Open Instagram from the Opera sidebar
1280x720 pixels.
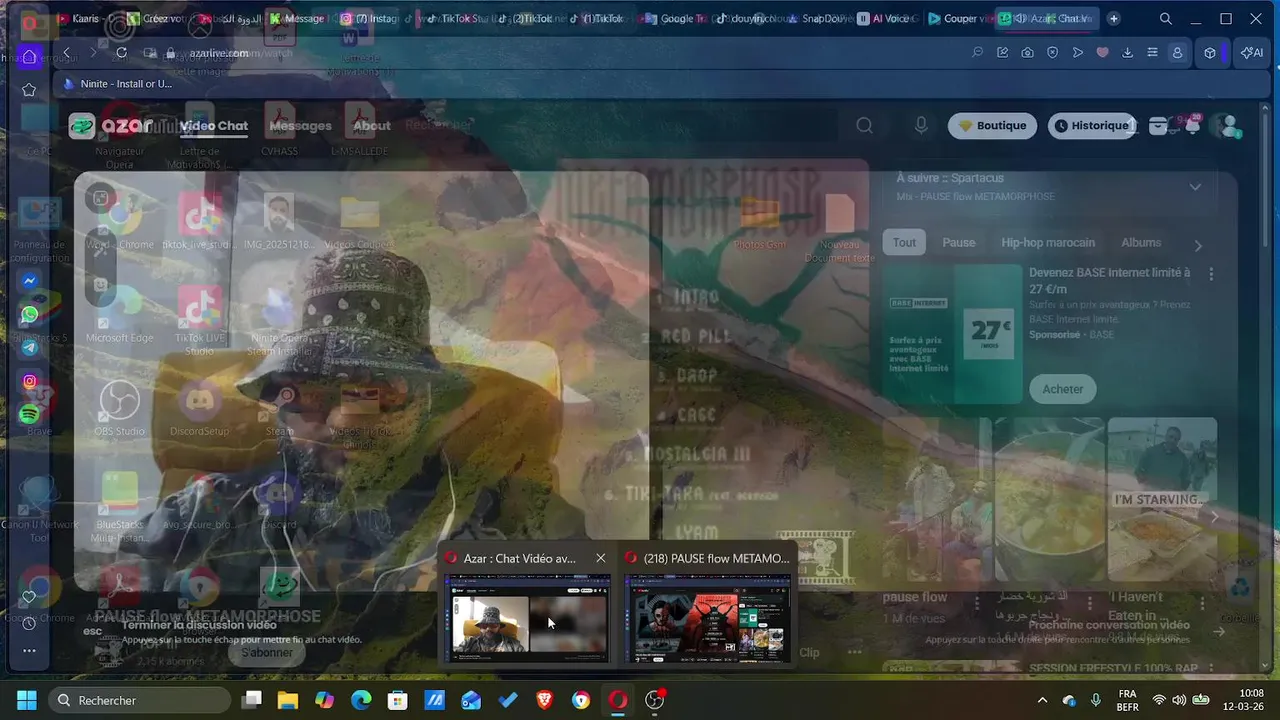[30, 381]
